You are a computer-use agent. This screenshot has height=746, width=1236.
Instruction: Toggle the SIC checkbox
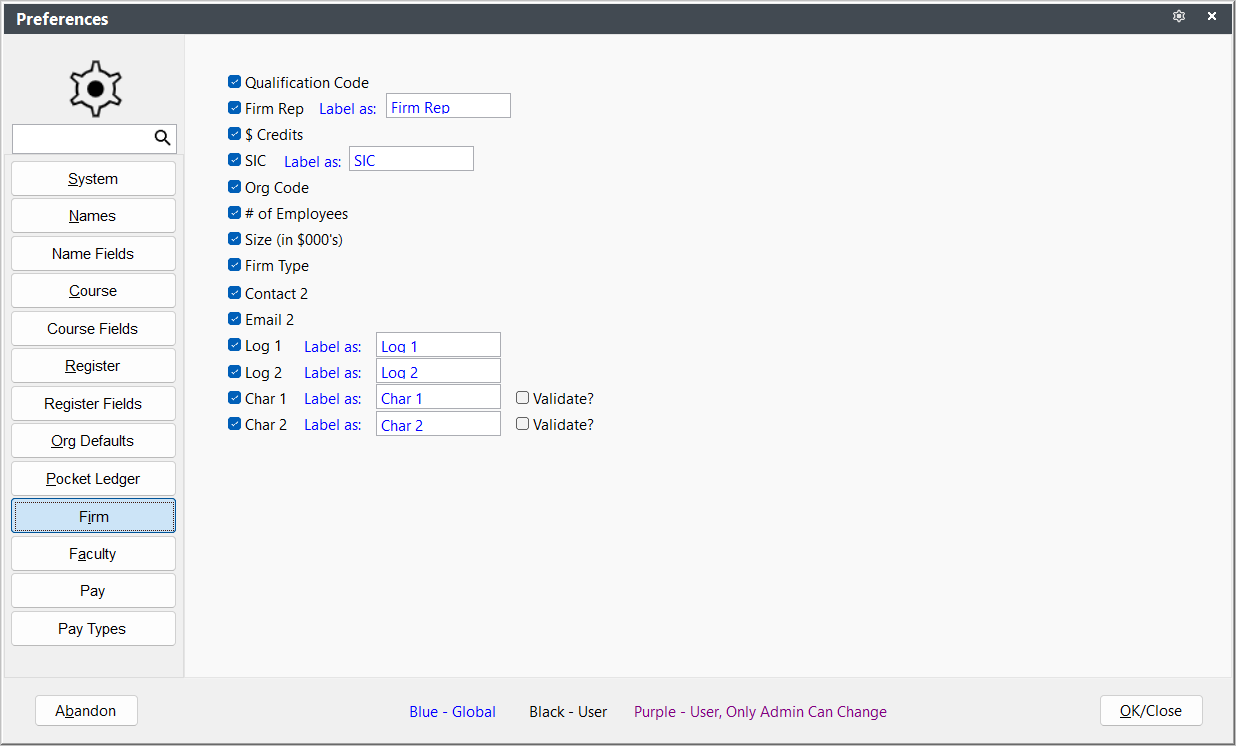coord(235,159)
